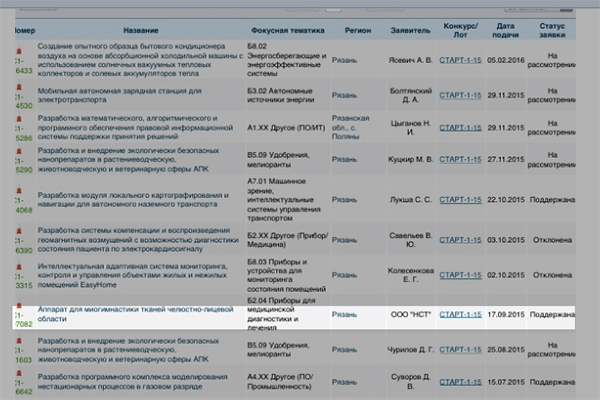Click the СТАРТ-1-15 link in ООО "НСТ" row
The width and height of the screenshot is (600, 400).
click(460, 314)
